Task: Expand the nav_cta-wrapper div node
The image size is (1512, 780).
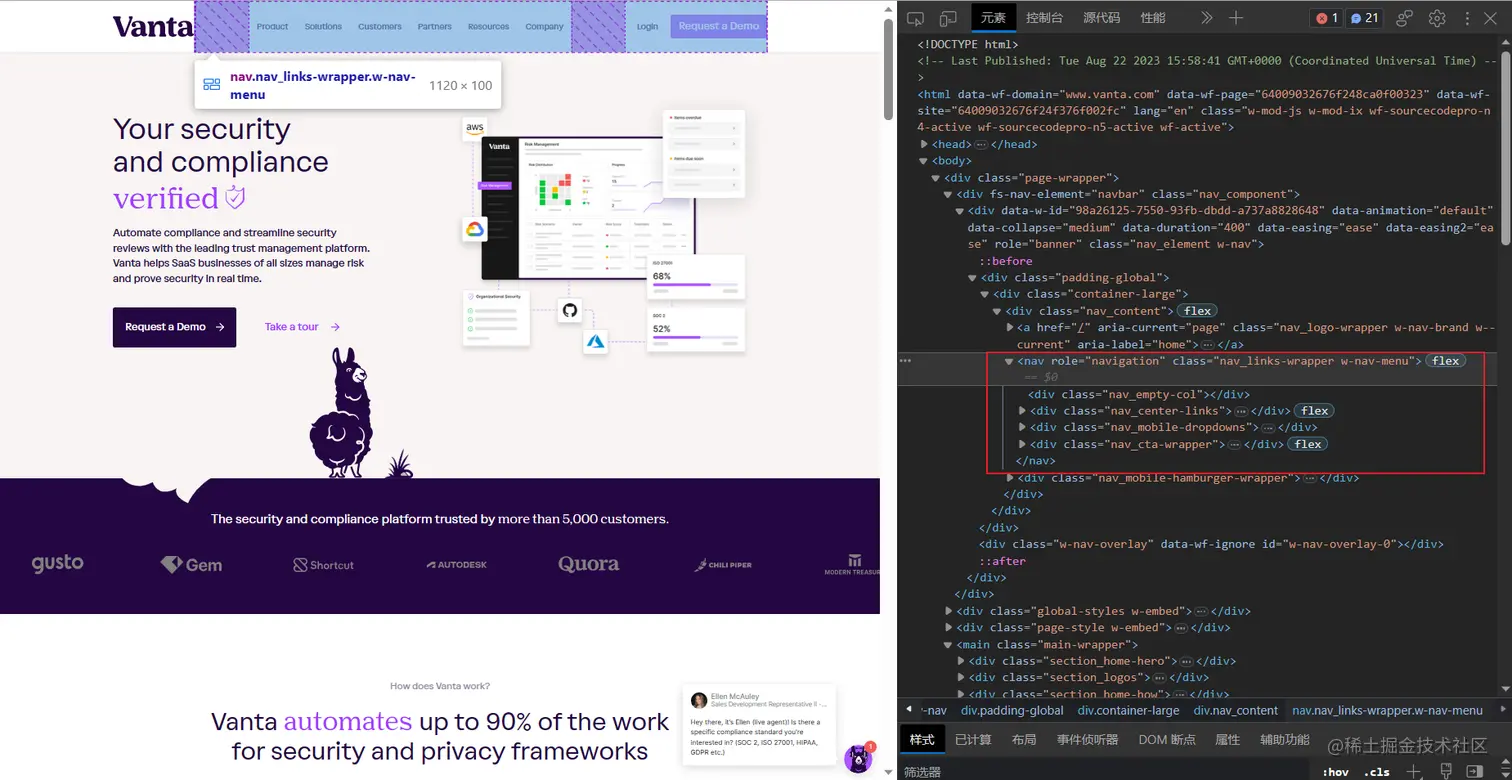Action: click(1022, 444)
